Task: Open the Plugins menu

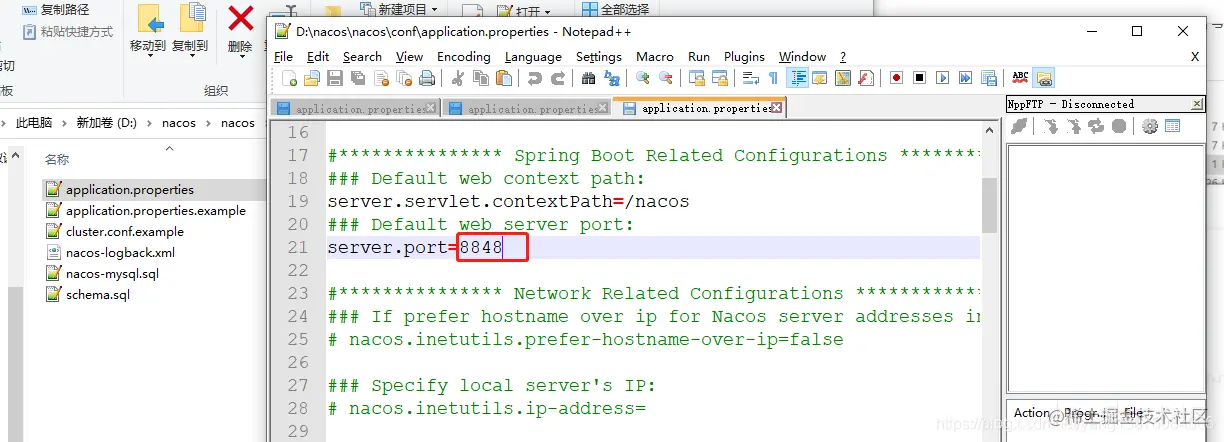Action: tap(744, 57)
